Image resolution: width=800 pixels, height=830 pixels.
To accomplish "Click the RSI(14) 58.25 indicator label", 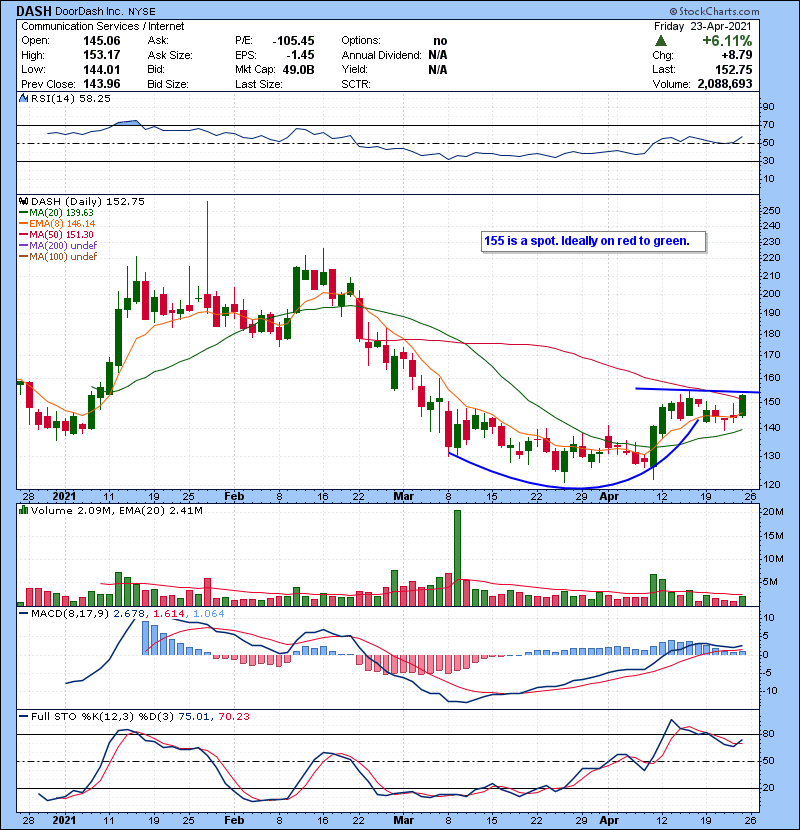I will coord(71,98).
